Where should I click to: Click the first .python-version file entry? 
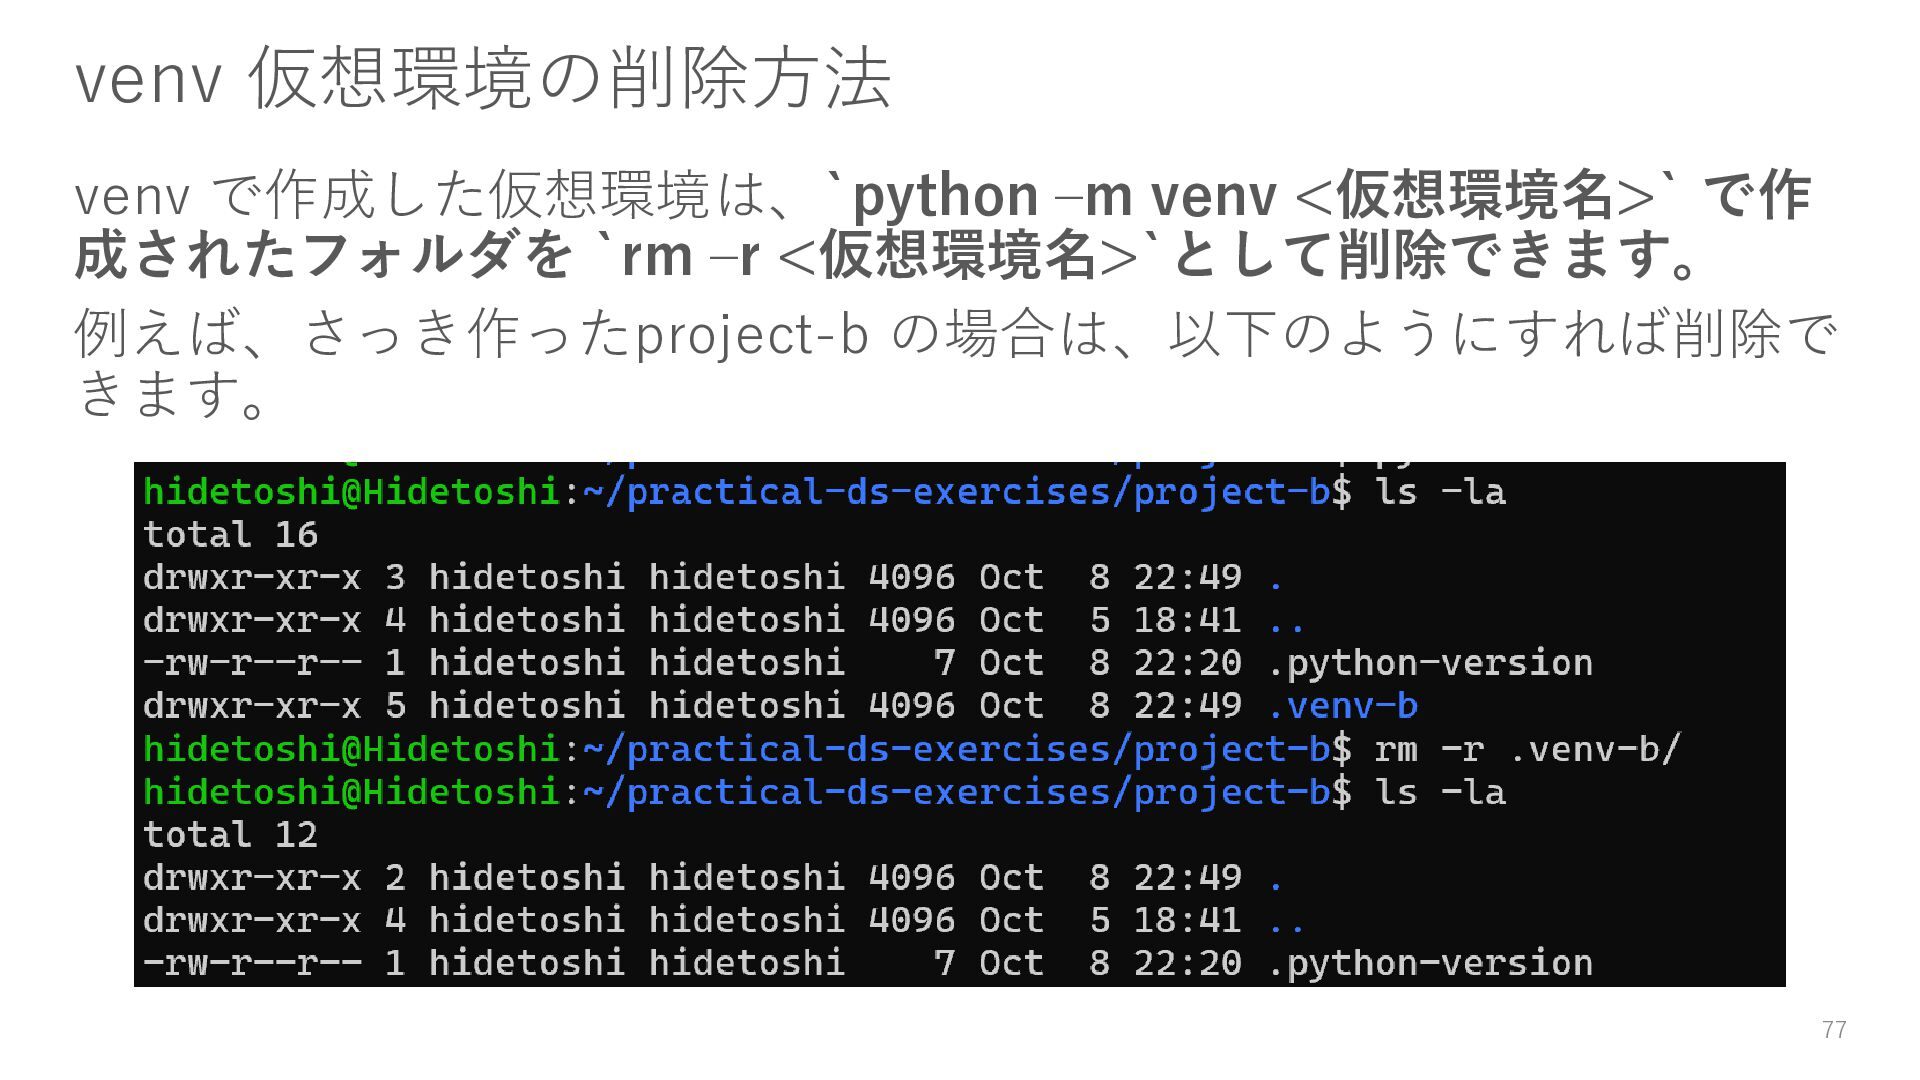click(x=1430, y=663)
